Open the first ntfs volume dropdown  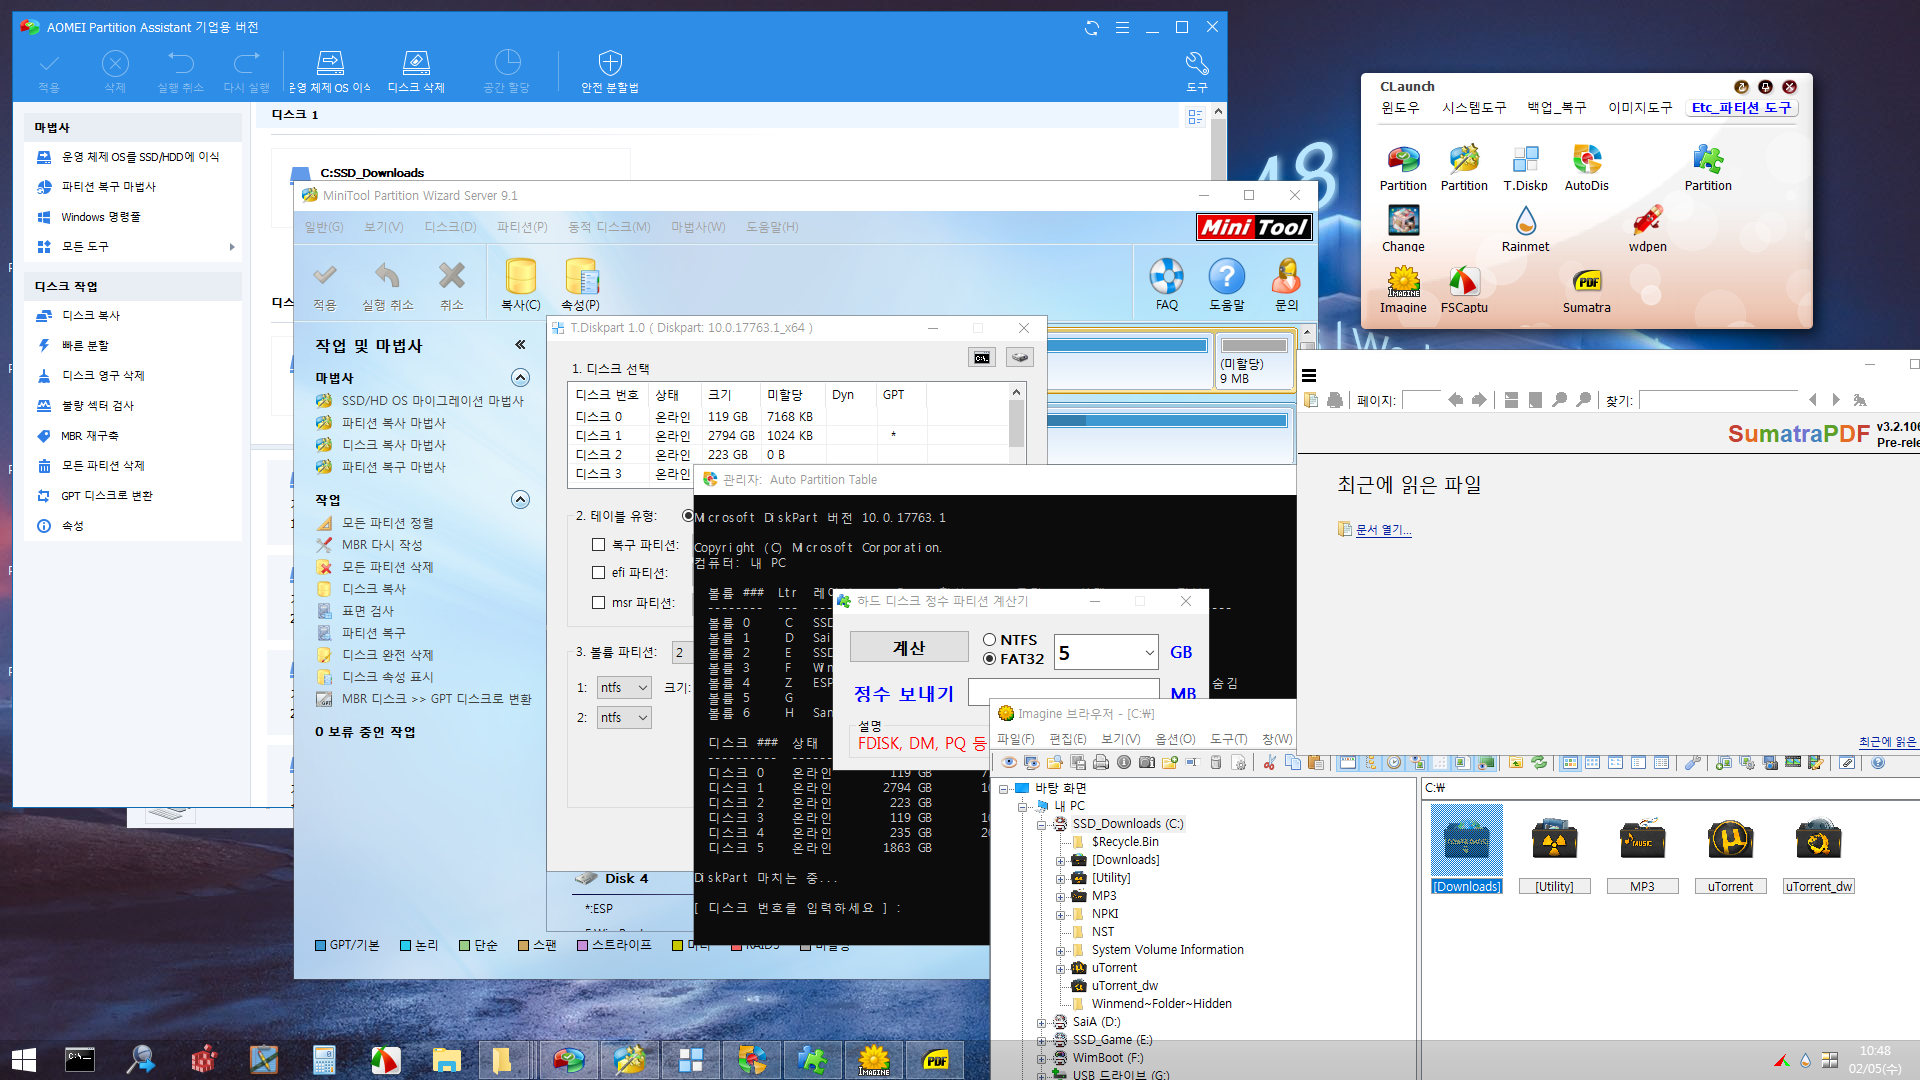624,688
